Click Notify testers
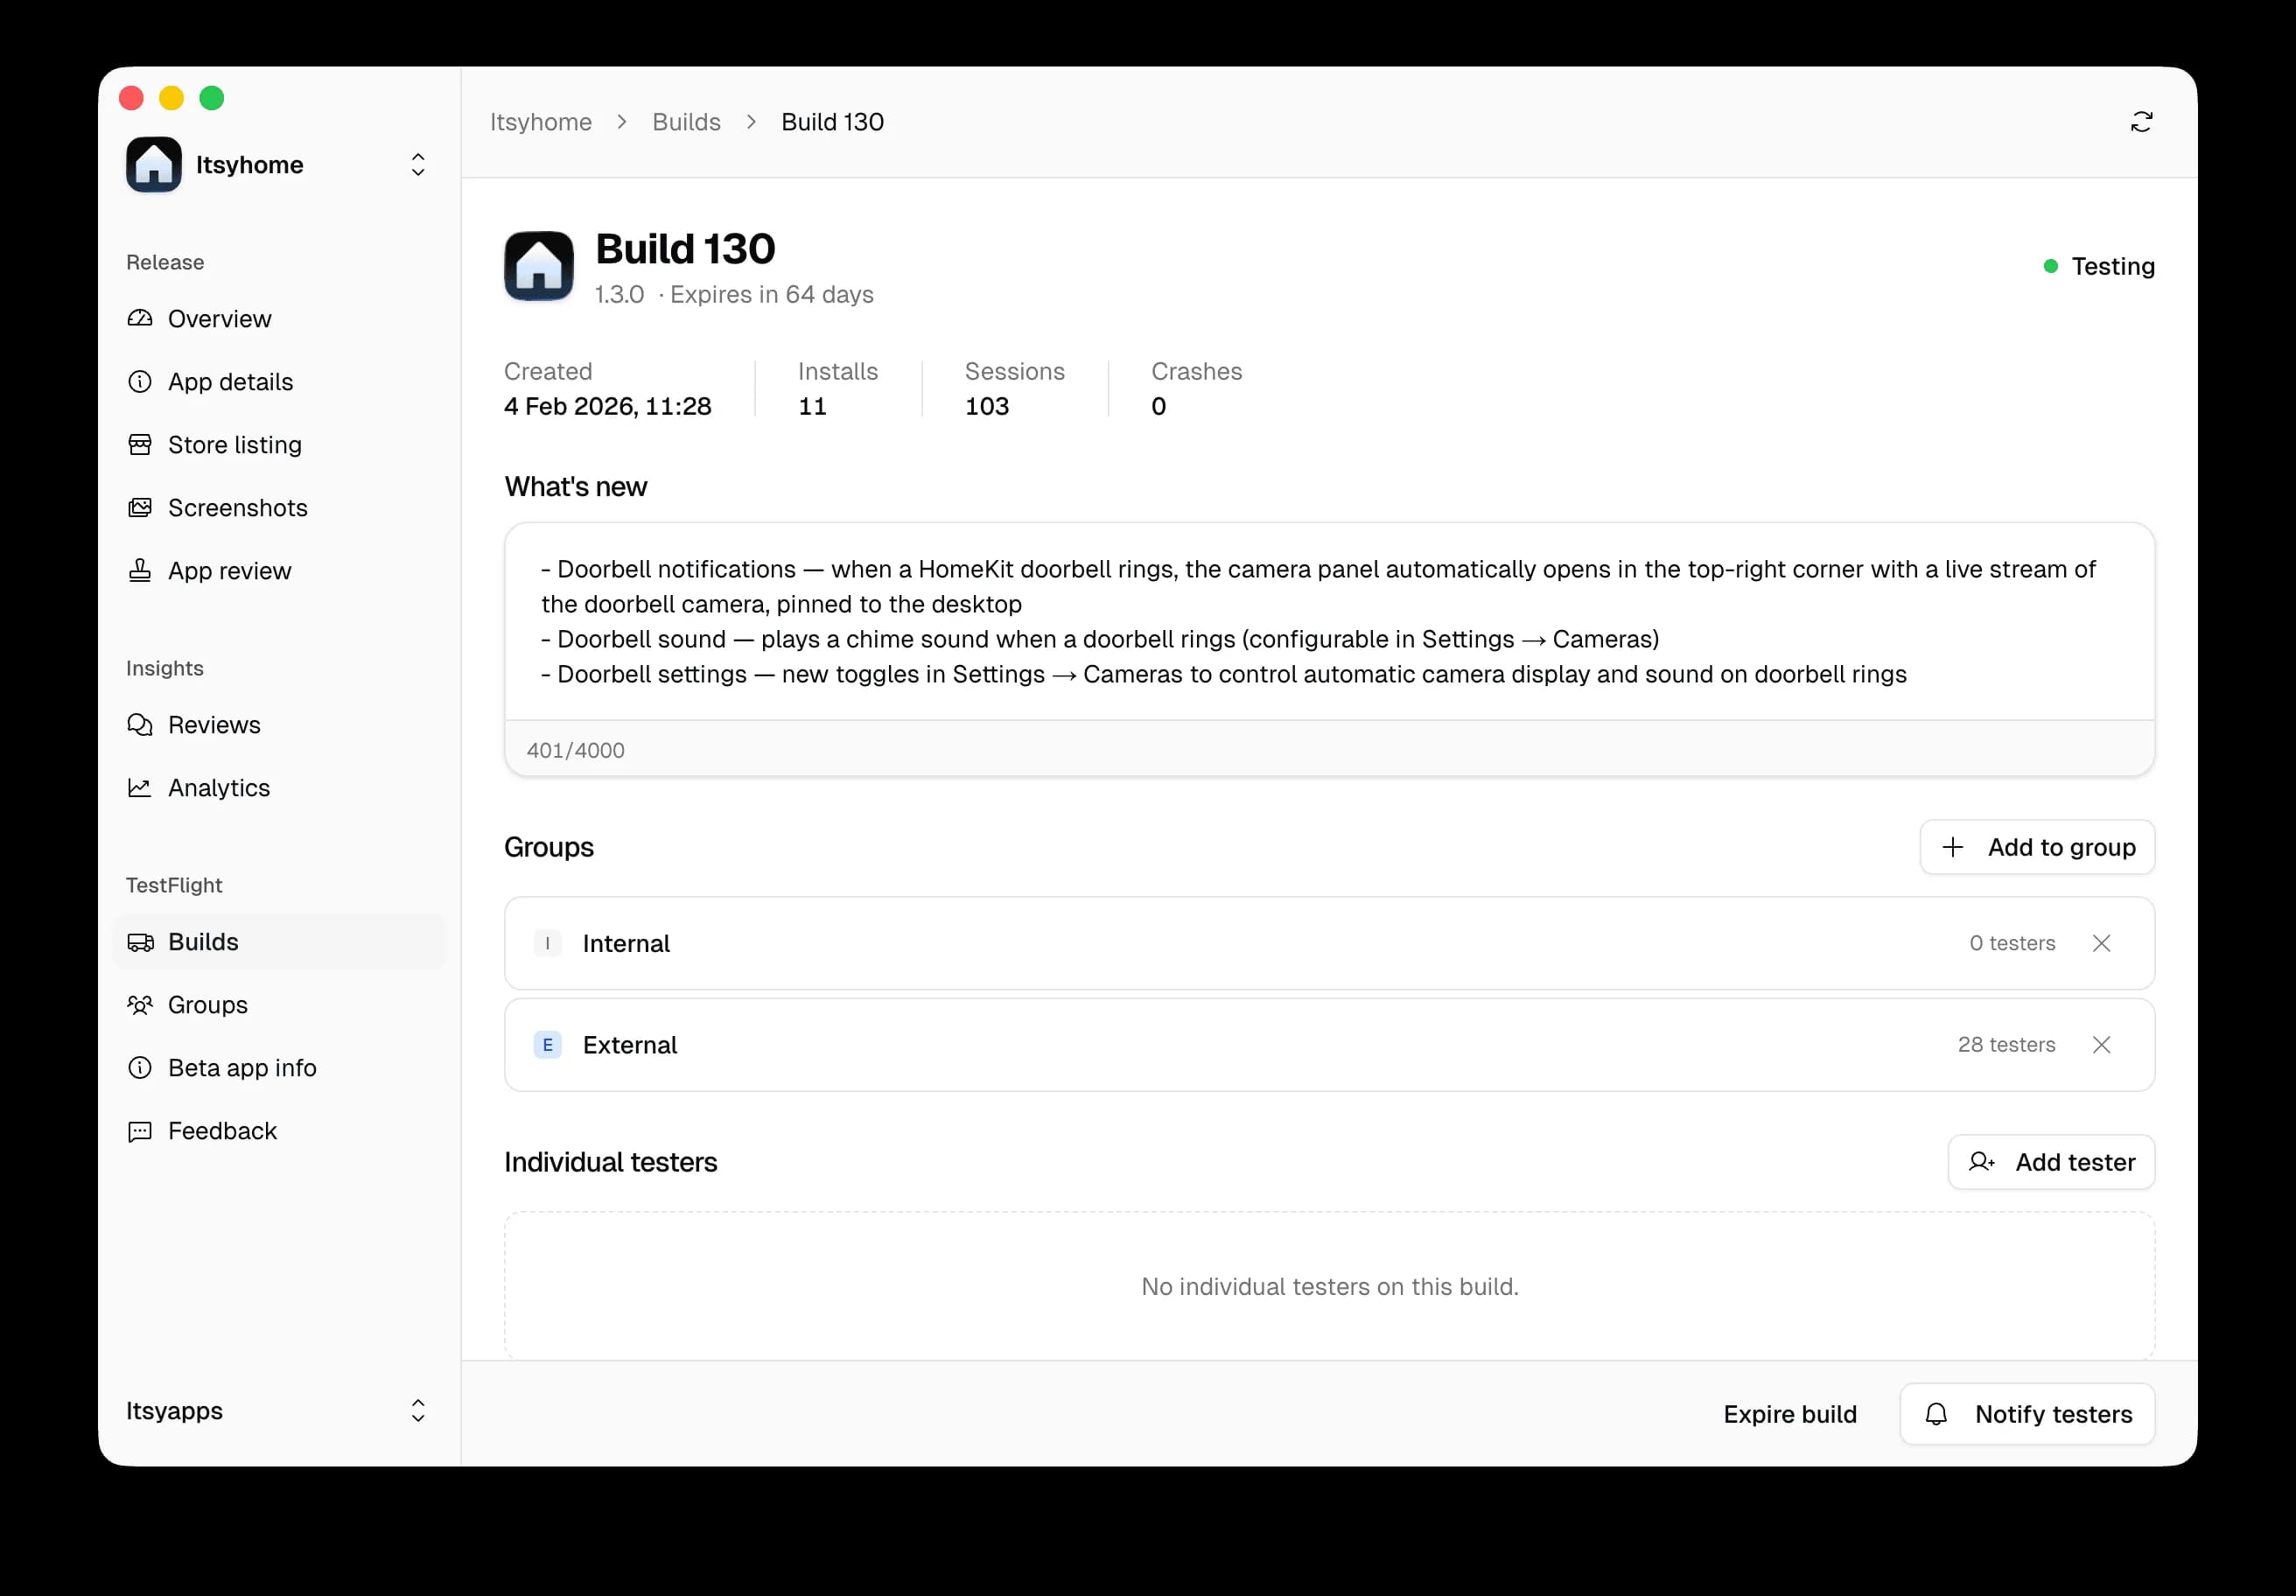 (2027, 1413)
